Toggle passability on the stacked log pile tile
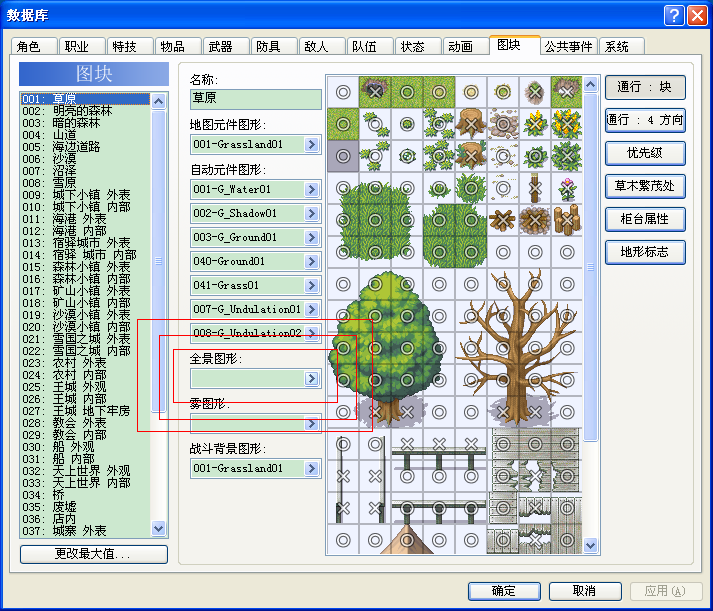 pyautogui.click(x=567, y=220)
